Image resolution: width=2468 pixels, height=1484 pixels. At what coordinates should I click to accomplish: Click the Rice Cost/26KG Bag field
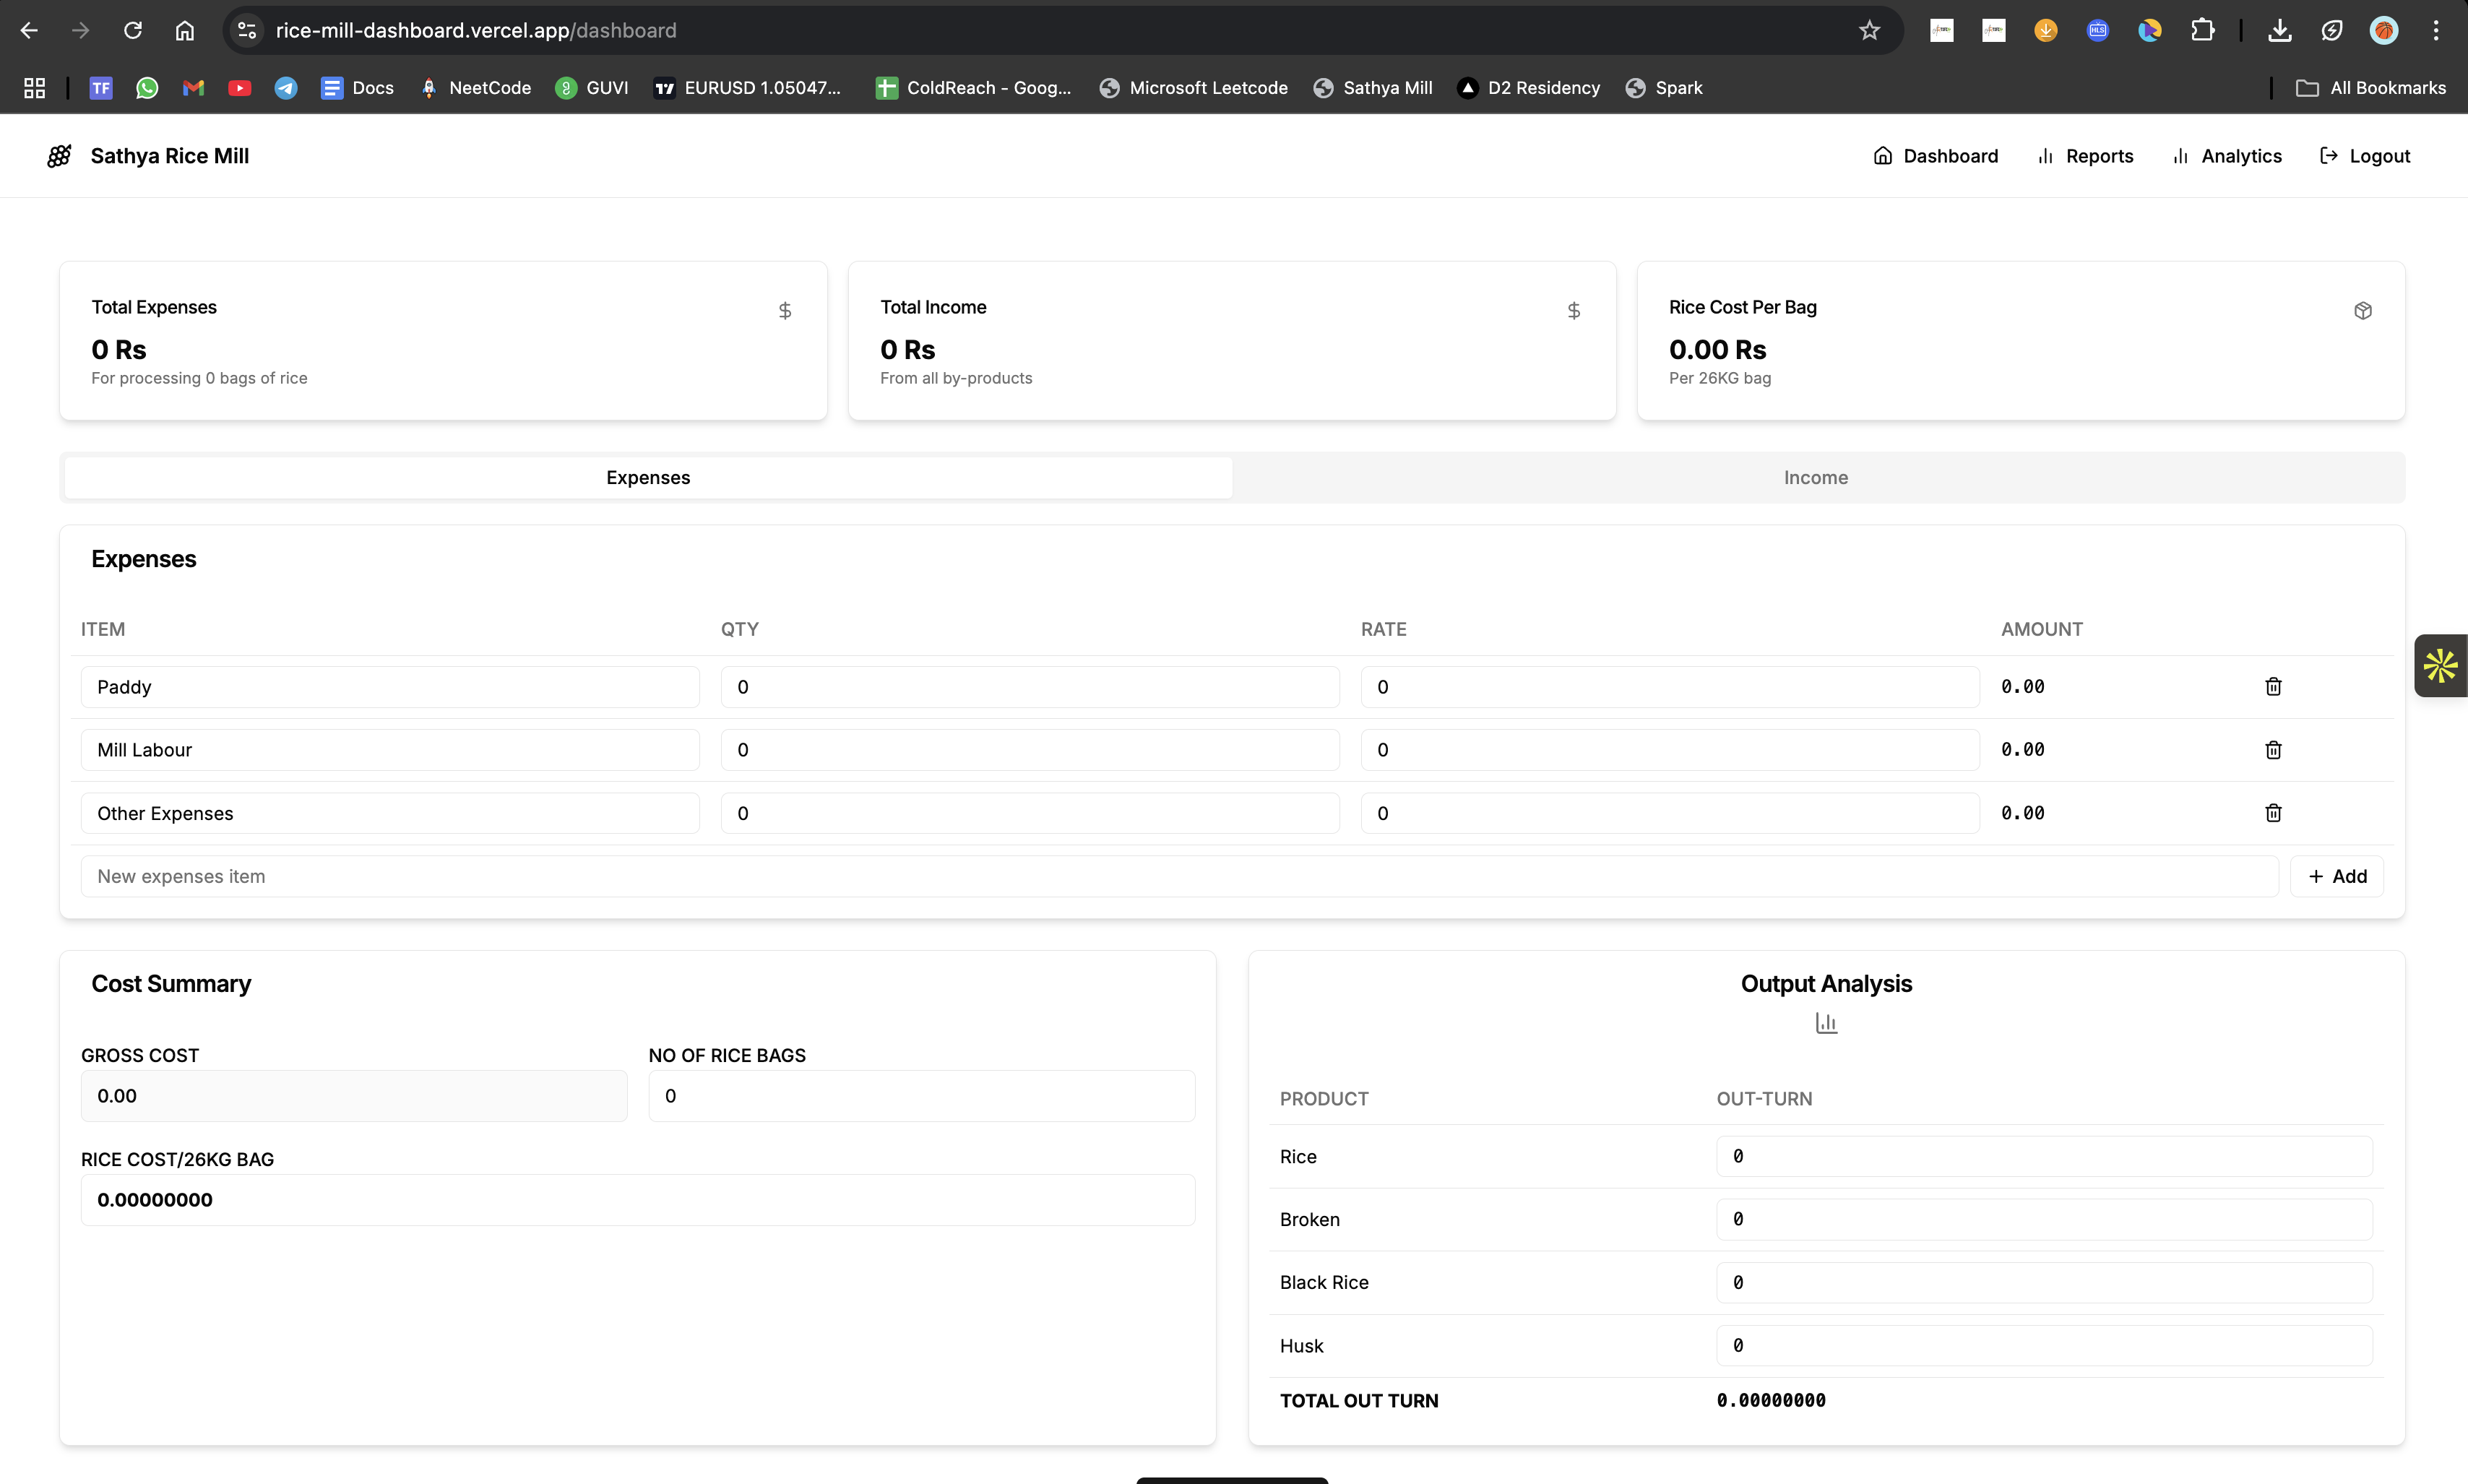(x=638, y=1200)
